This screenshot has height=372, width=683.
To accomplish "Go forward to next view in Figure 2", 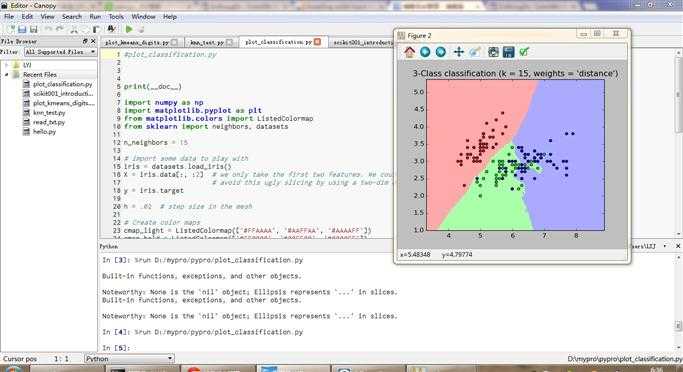I will [441, 52].
